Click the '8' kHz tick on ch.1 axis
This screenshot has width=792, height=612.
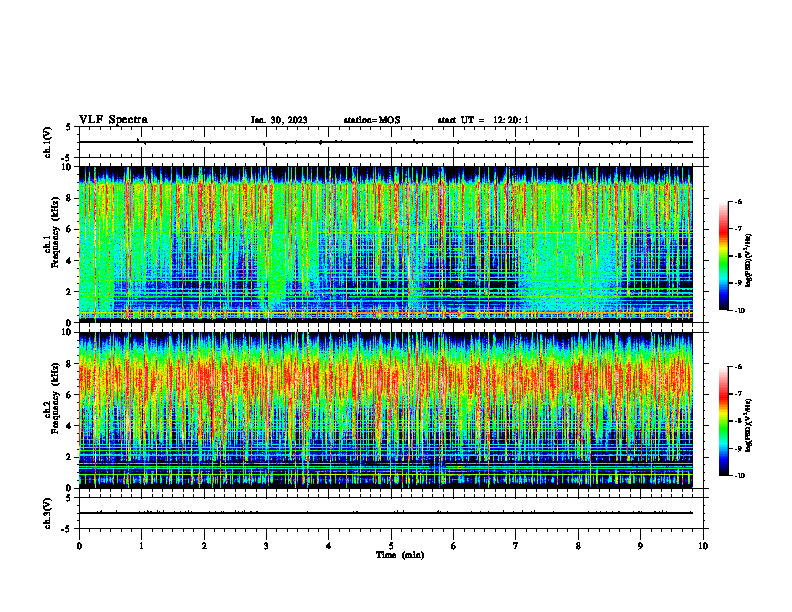(70, 198)
